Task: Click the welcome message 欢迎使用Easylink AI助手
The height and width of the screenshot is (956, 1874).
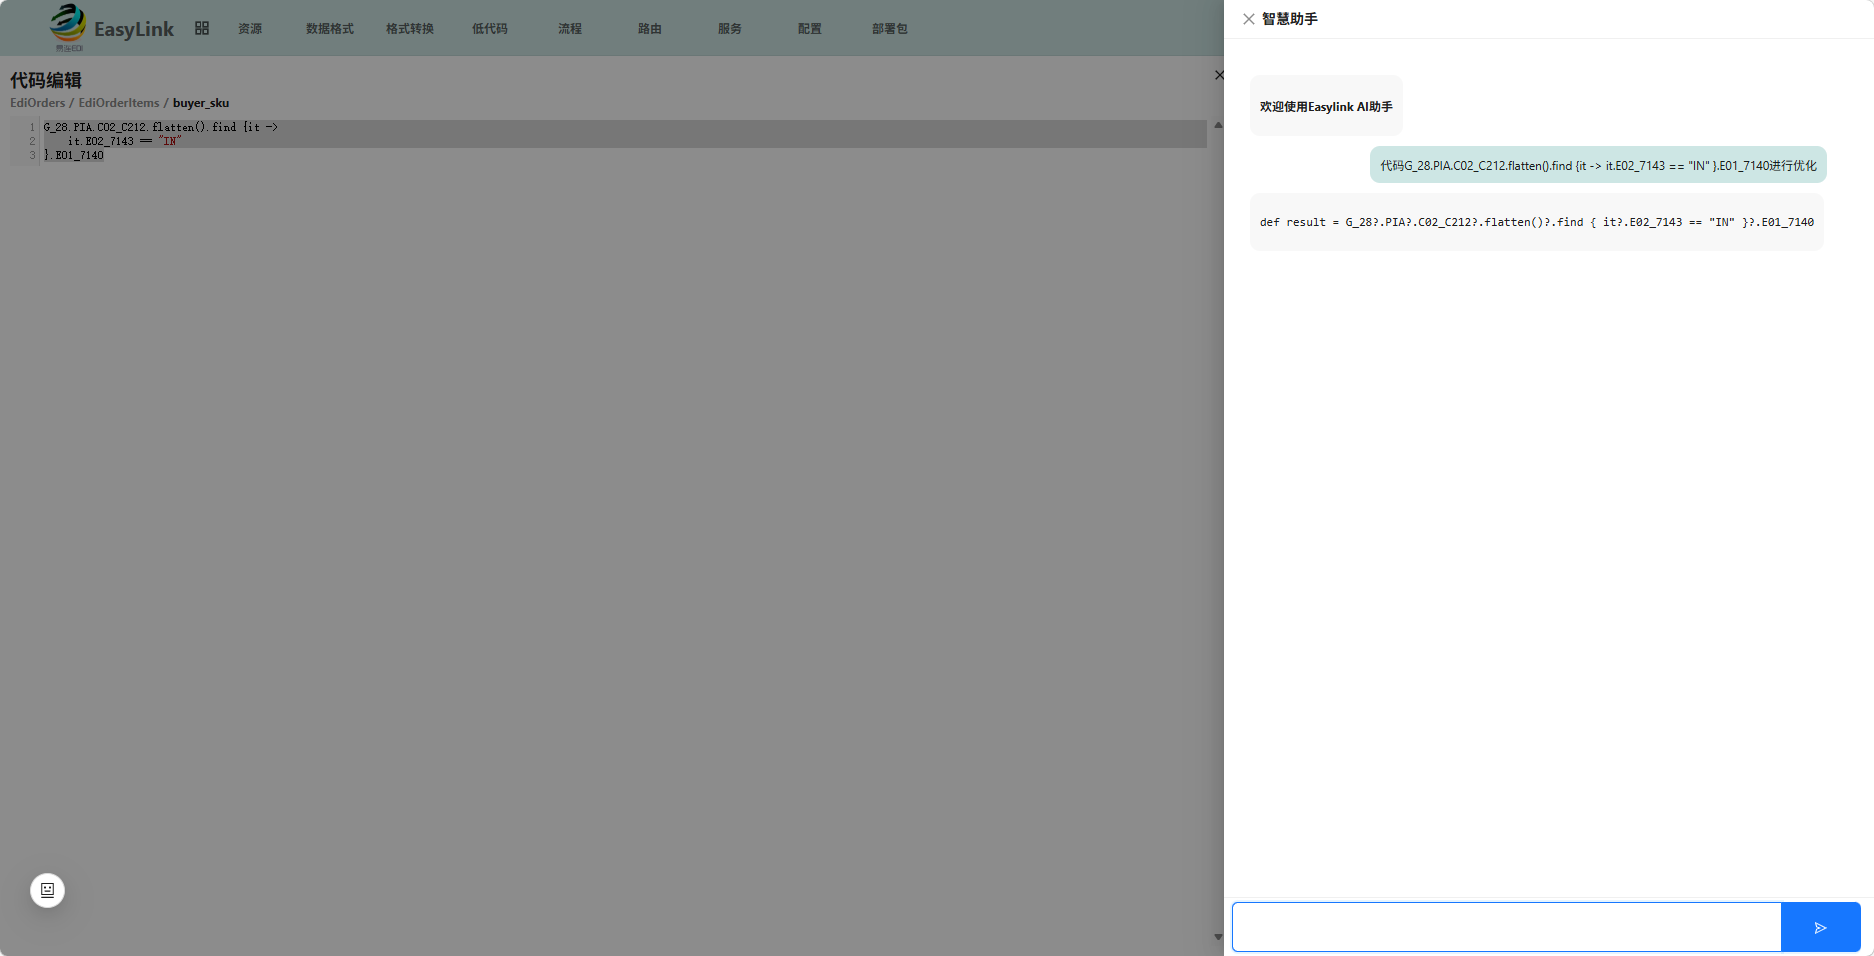Action: 1326,106
